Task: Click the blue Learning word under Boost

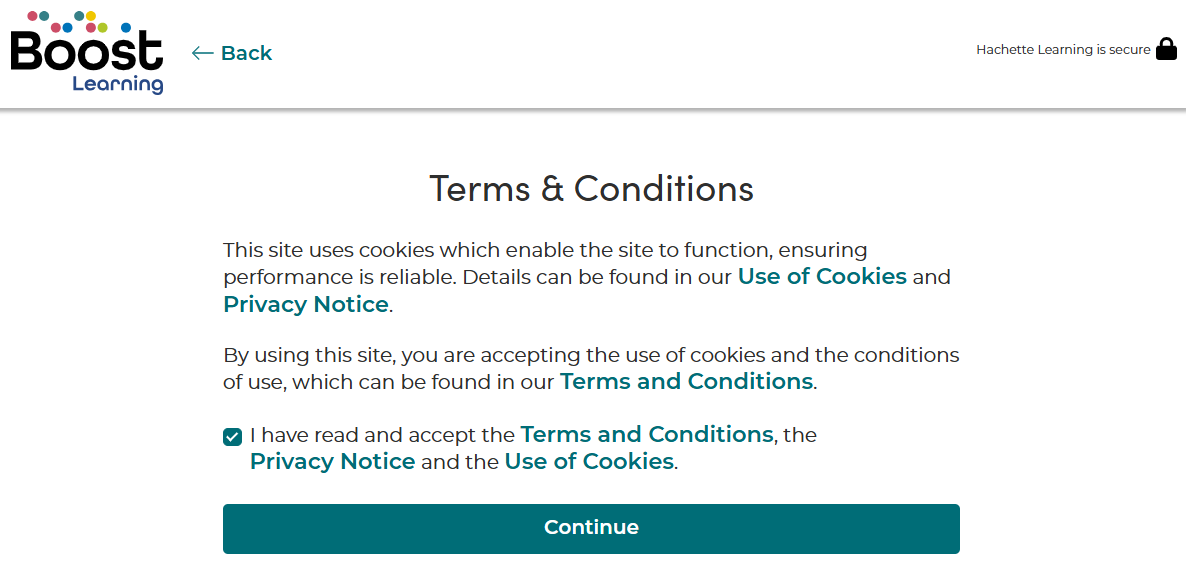Action: [117, 84]
